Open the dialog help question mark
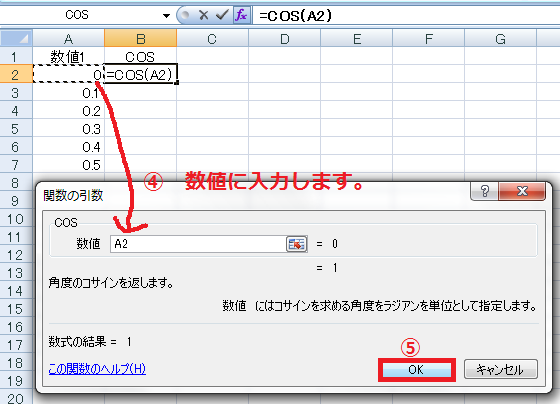Screen dimensions: 560x404 tap(485, 191)
